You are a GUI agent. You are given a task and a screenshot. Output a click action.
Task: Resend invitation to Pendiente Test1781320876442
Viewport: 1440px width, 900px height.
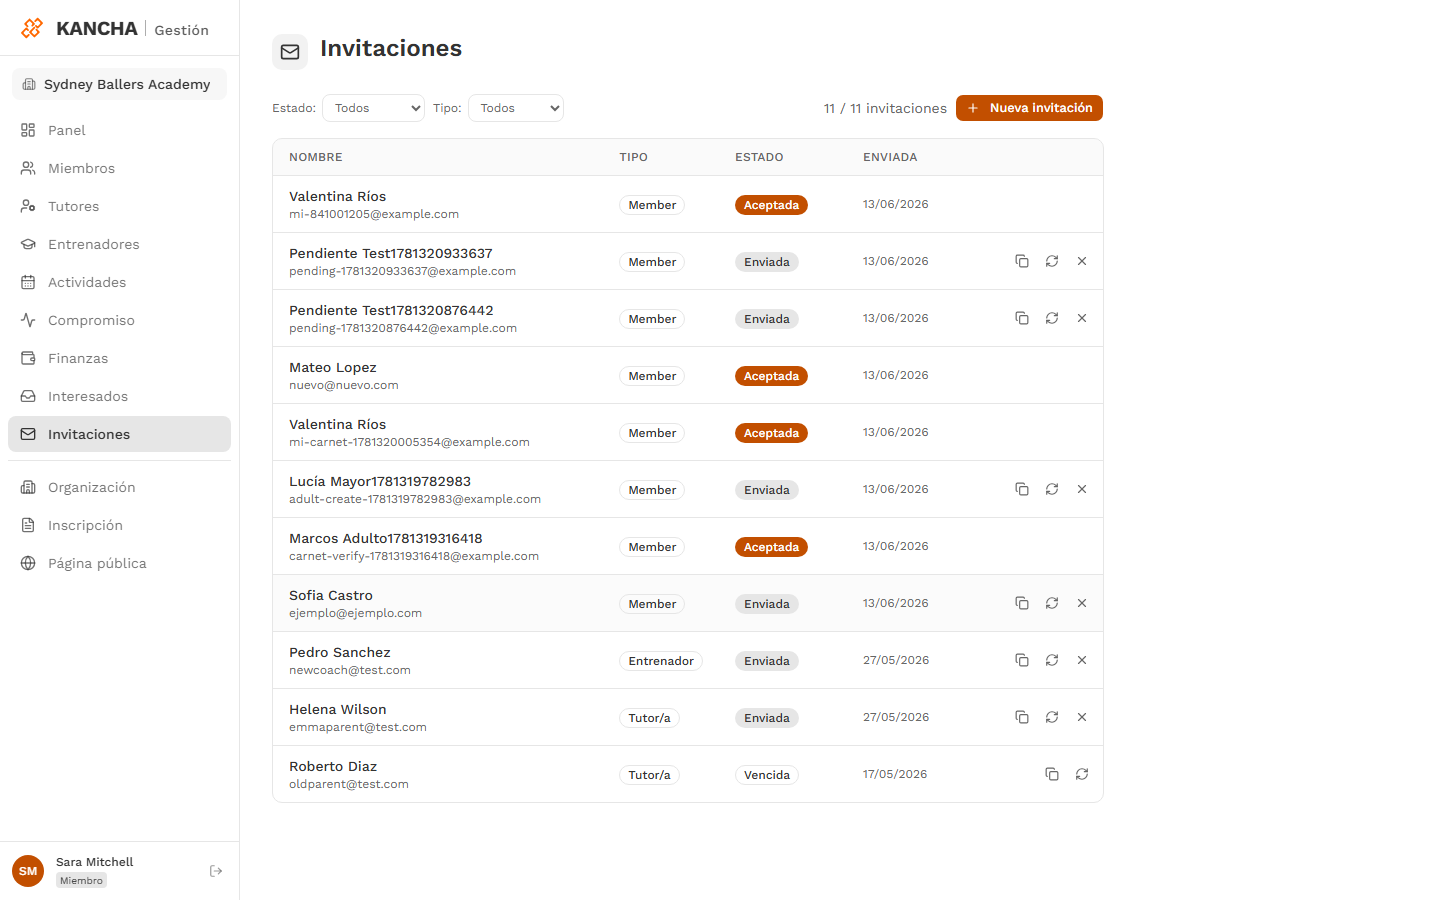[x=1052, y=318]
